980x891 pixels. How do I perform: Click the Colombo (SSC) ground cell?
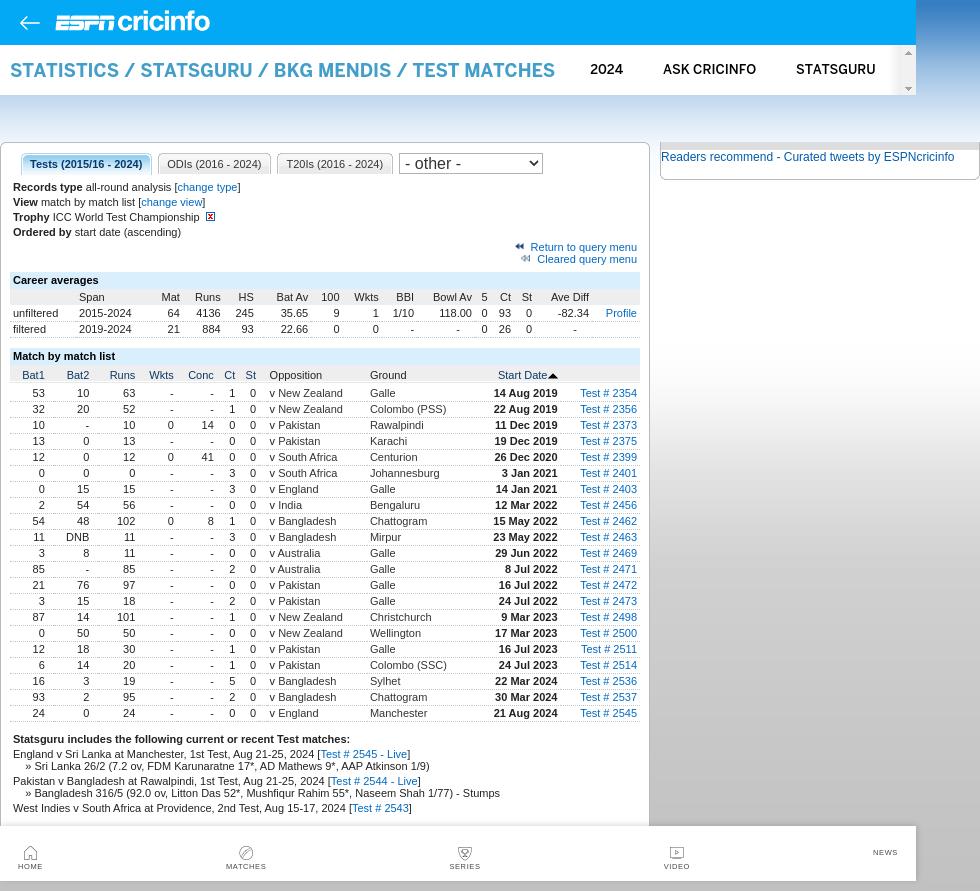(x=408, y=665)
